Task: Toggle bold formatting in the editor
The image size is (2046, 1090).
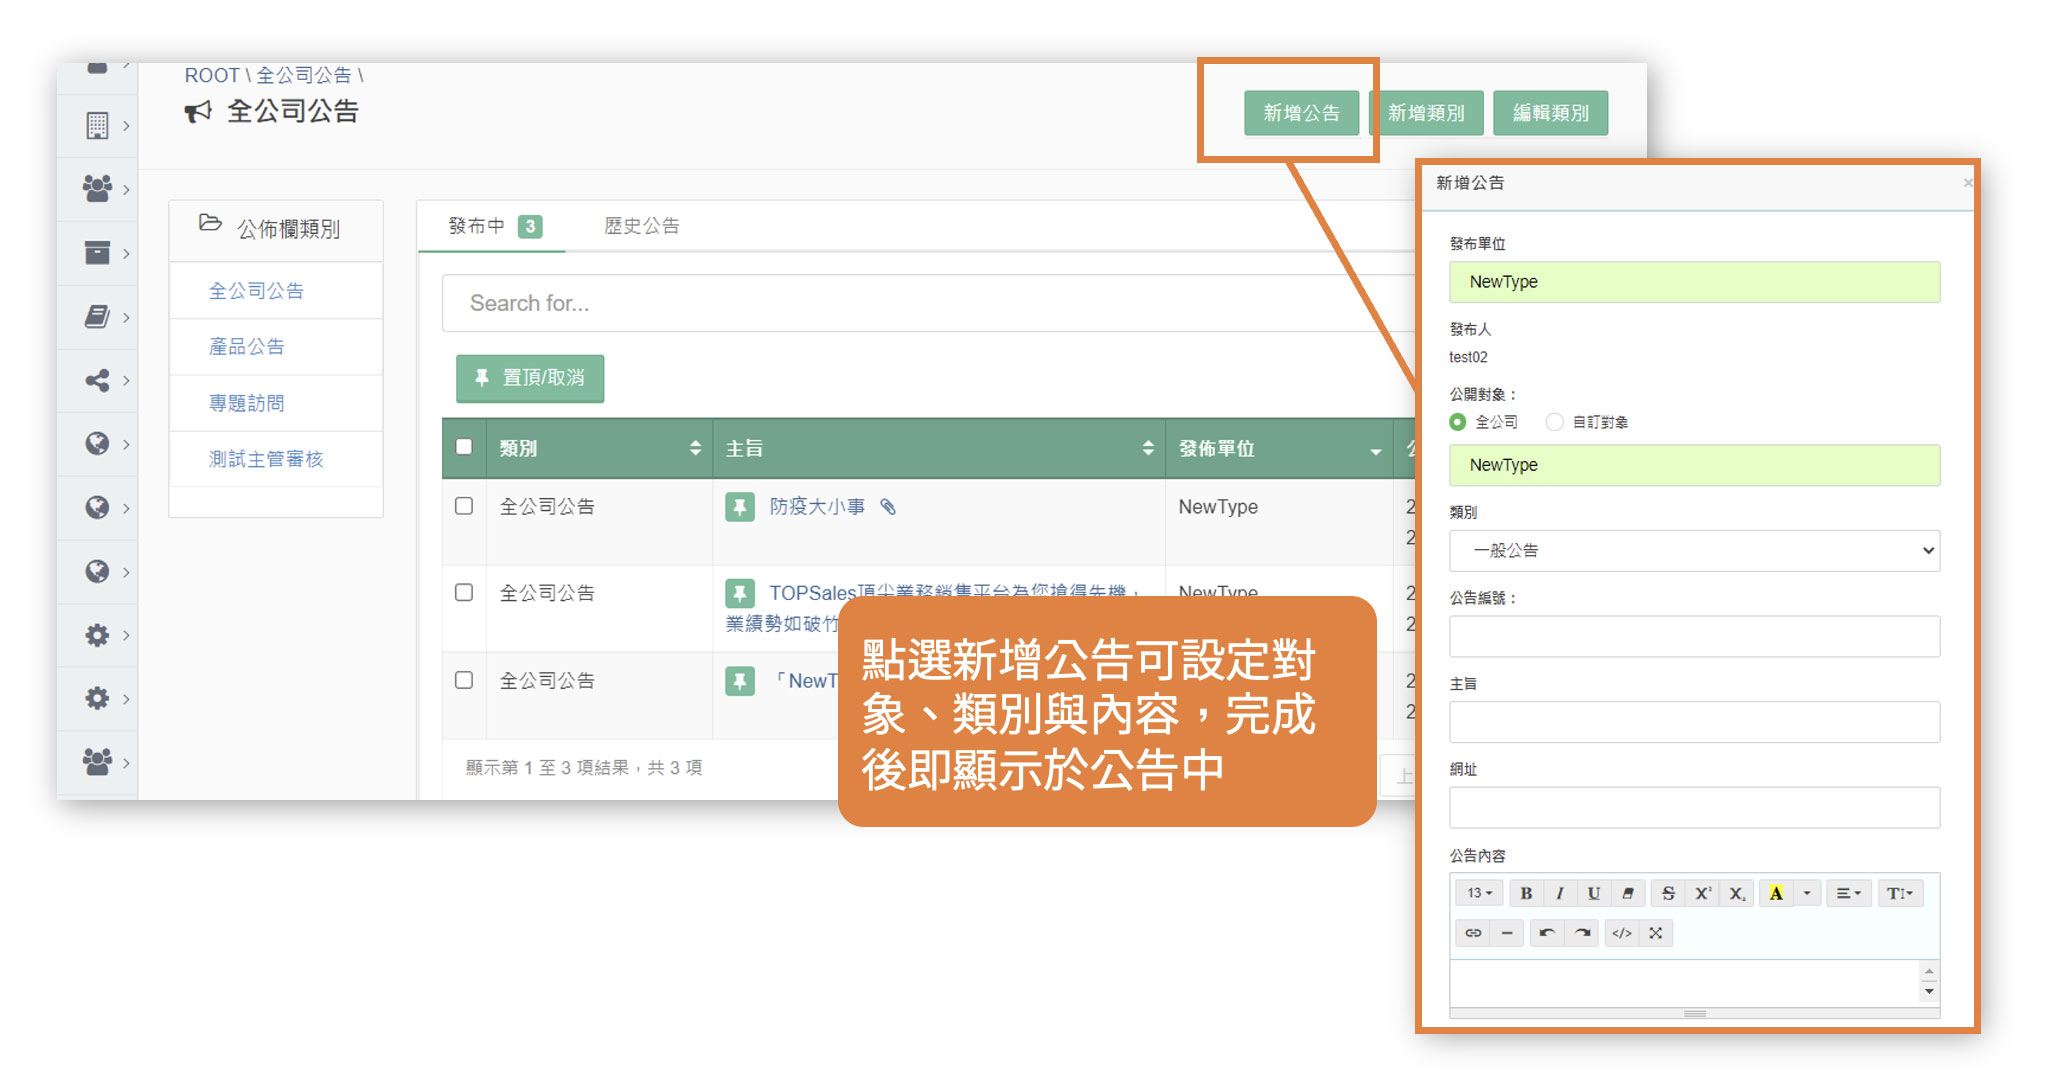Action: [x=1526, y=893]
